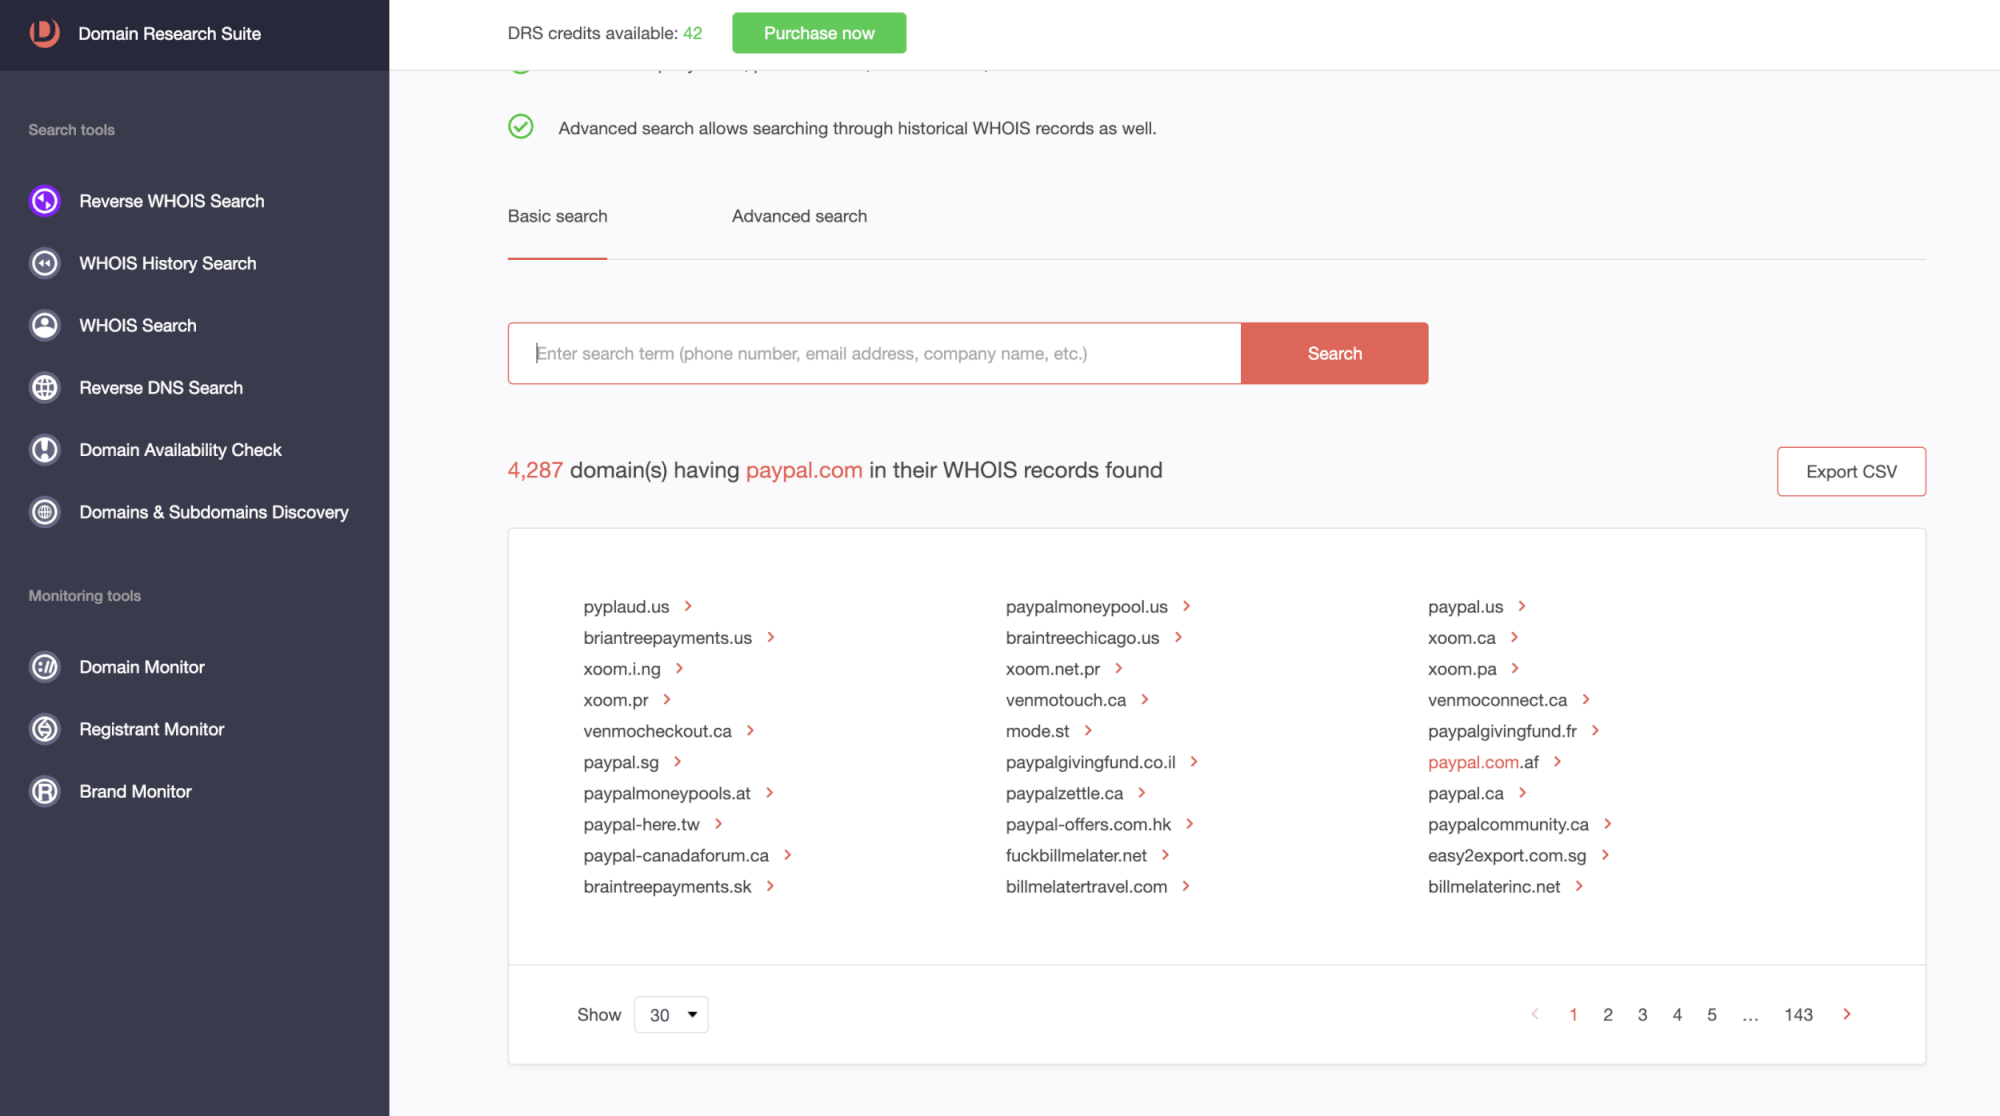This screenshot has width=2000, height=1116.
Task: Open the xoom.net.pr domain link
Action: pos(1052,668)
